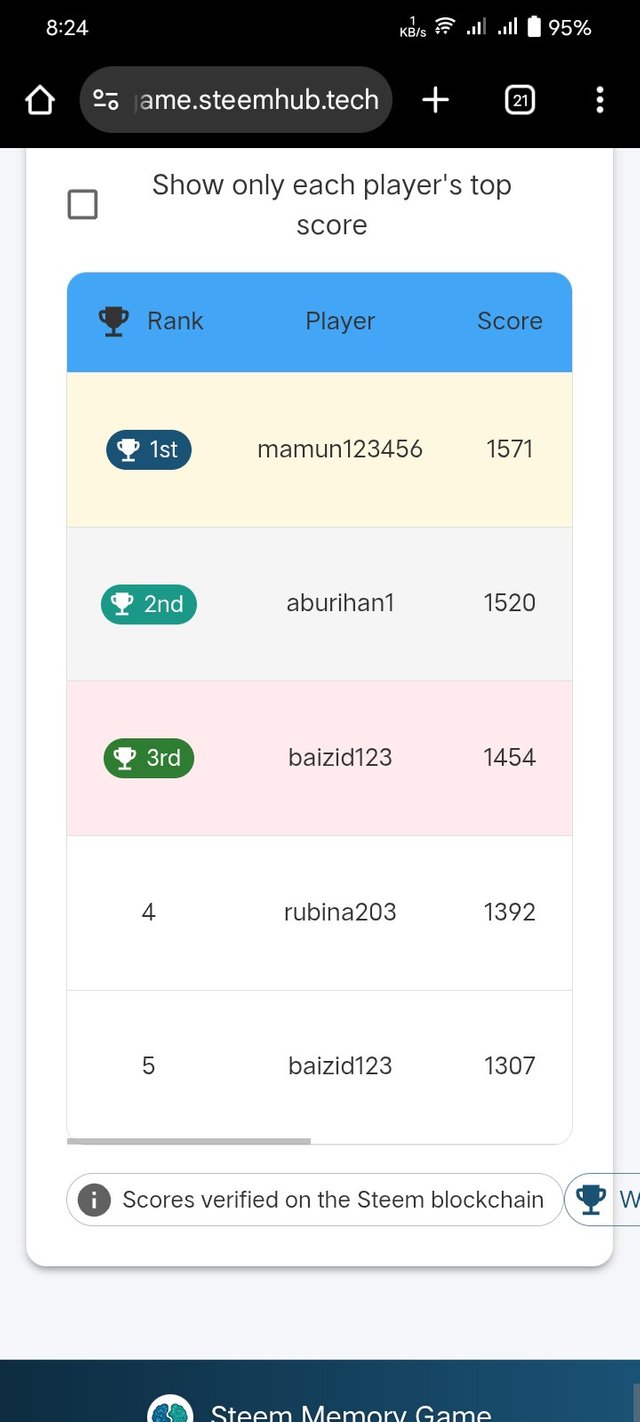Open the browser three-dot menu
This screenshot has width=640, height=1422.
(600, 100)
